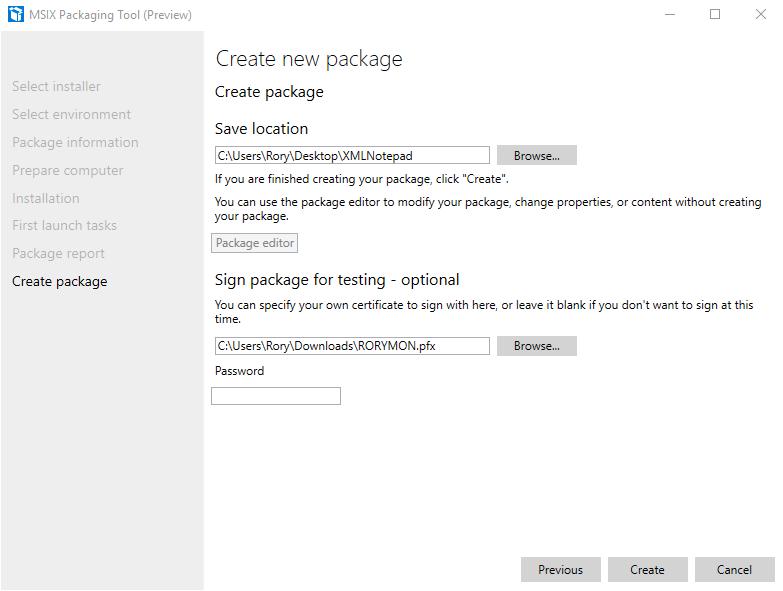
Task: Click the 'Sign package for testing - optional' heading
Action: (x=337, y=280)
